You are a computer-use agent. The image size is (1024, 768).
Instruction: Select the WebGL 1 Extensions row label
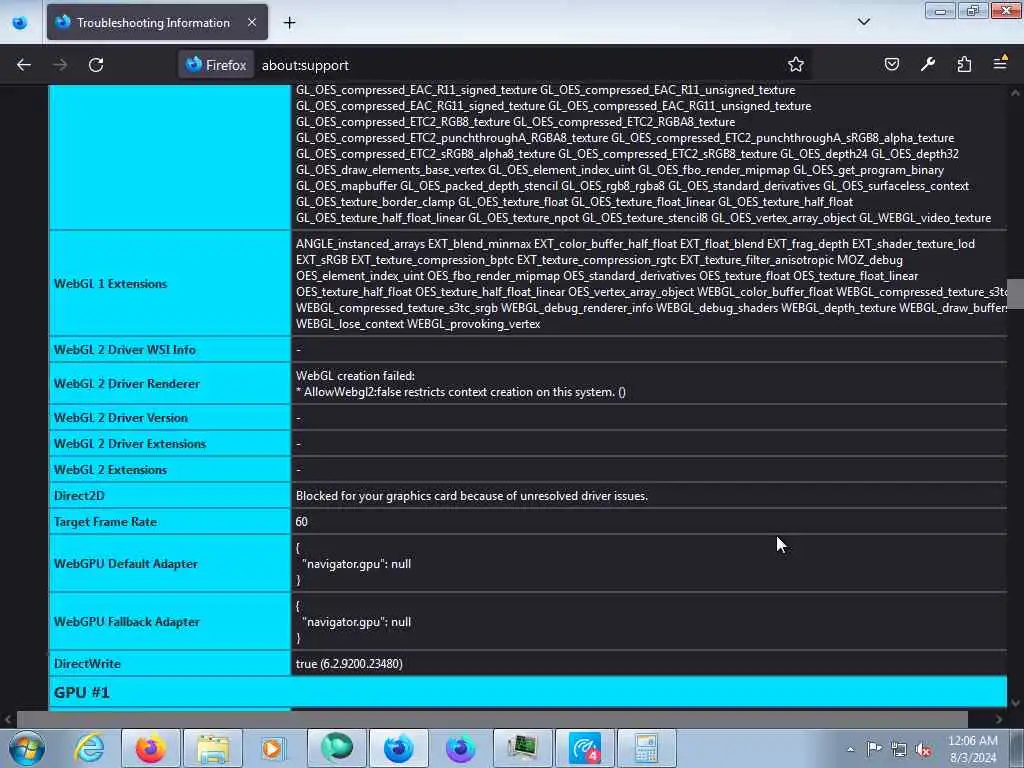coord(110,283)
